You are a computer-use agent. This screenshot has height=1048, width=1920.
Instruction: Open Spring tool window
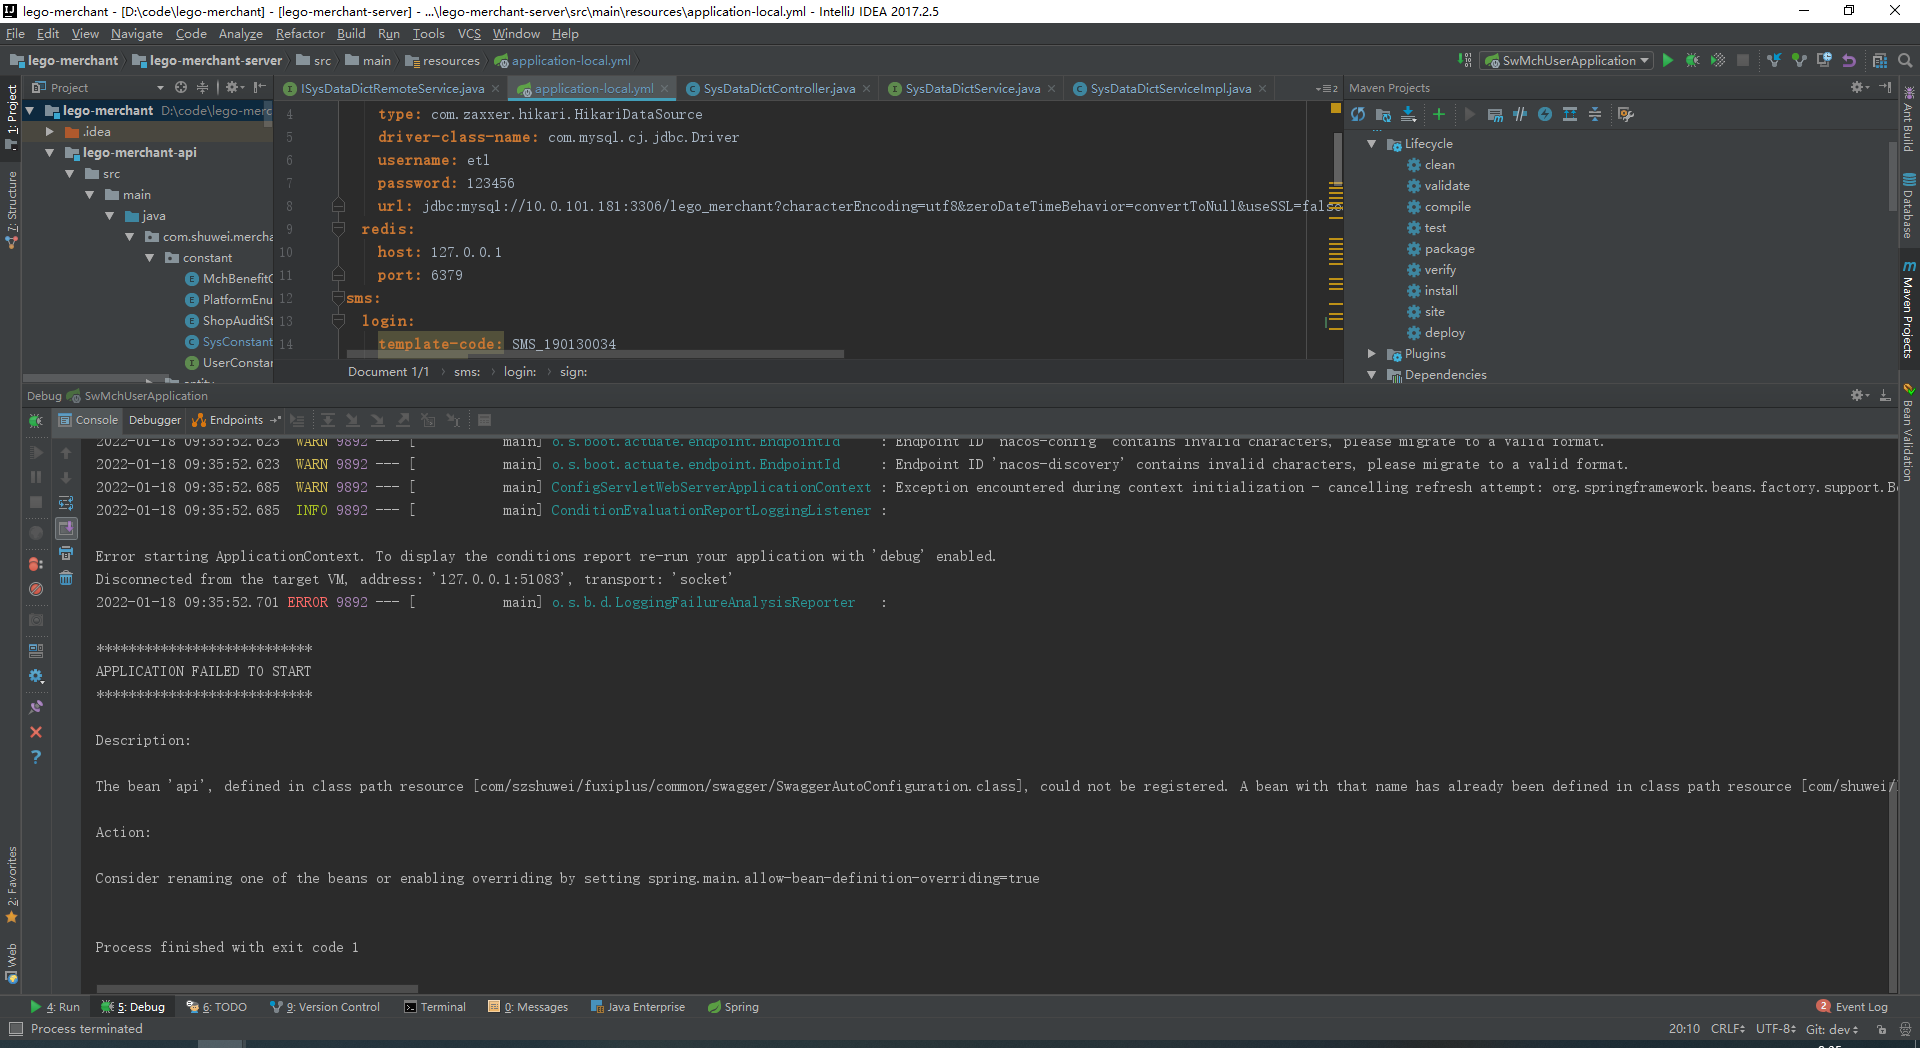733,1007
